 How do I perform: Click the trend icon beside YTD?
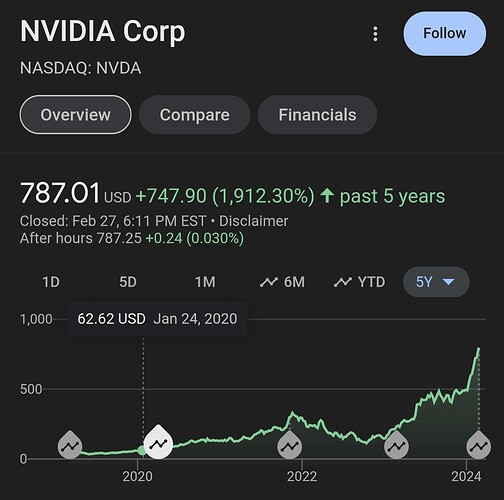pyautogui.click(x=343, y=282)
